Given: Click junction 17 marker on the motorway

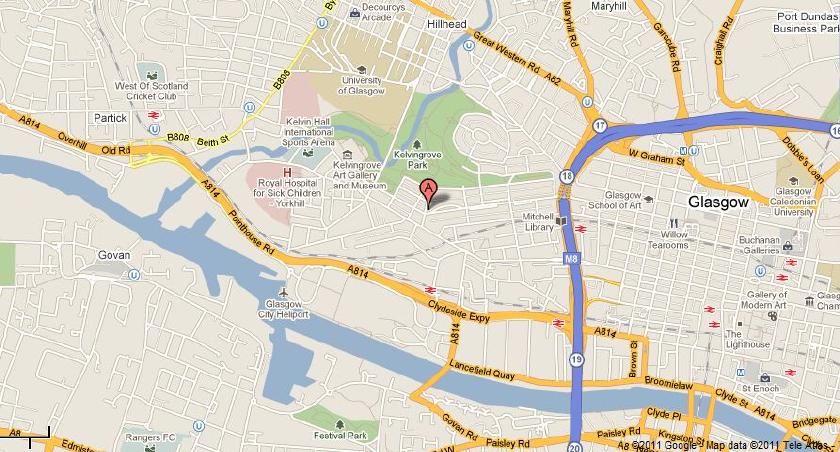Looking at the screenshot, I should [600, 127].
